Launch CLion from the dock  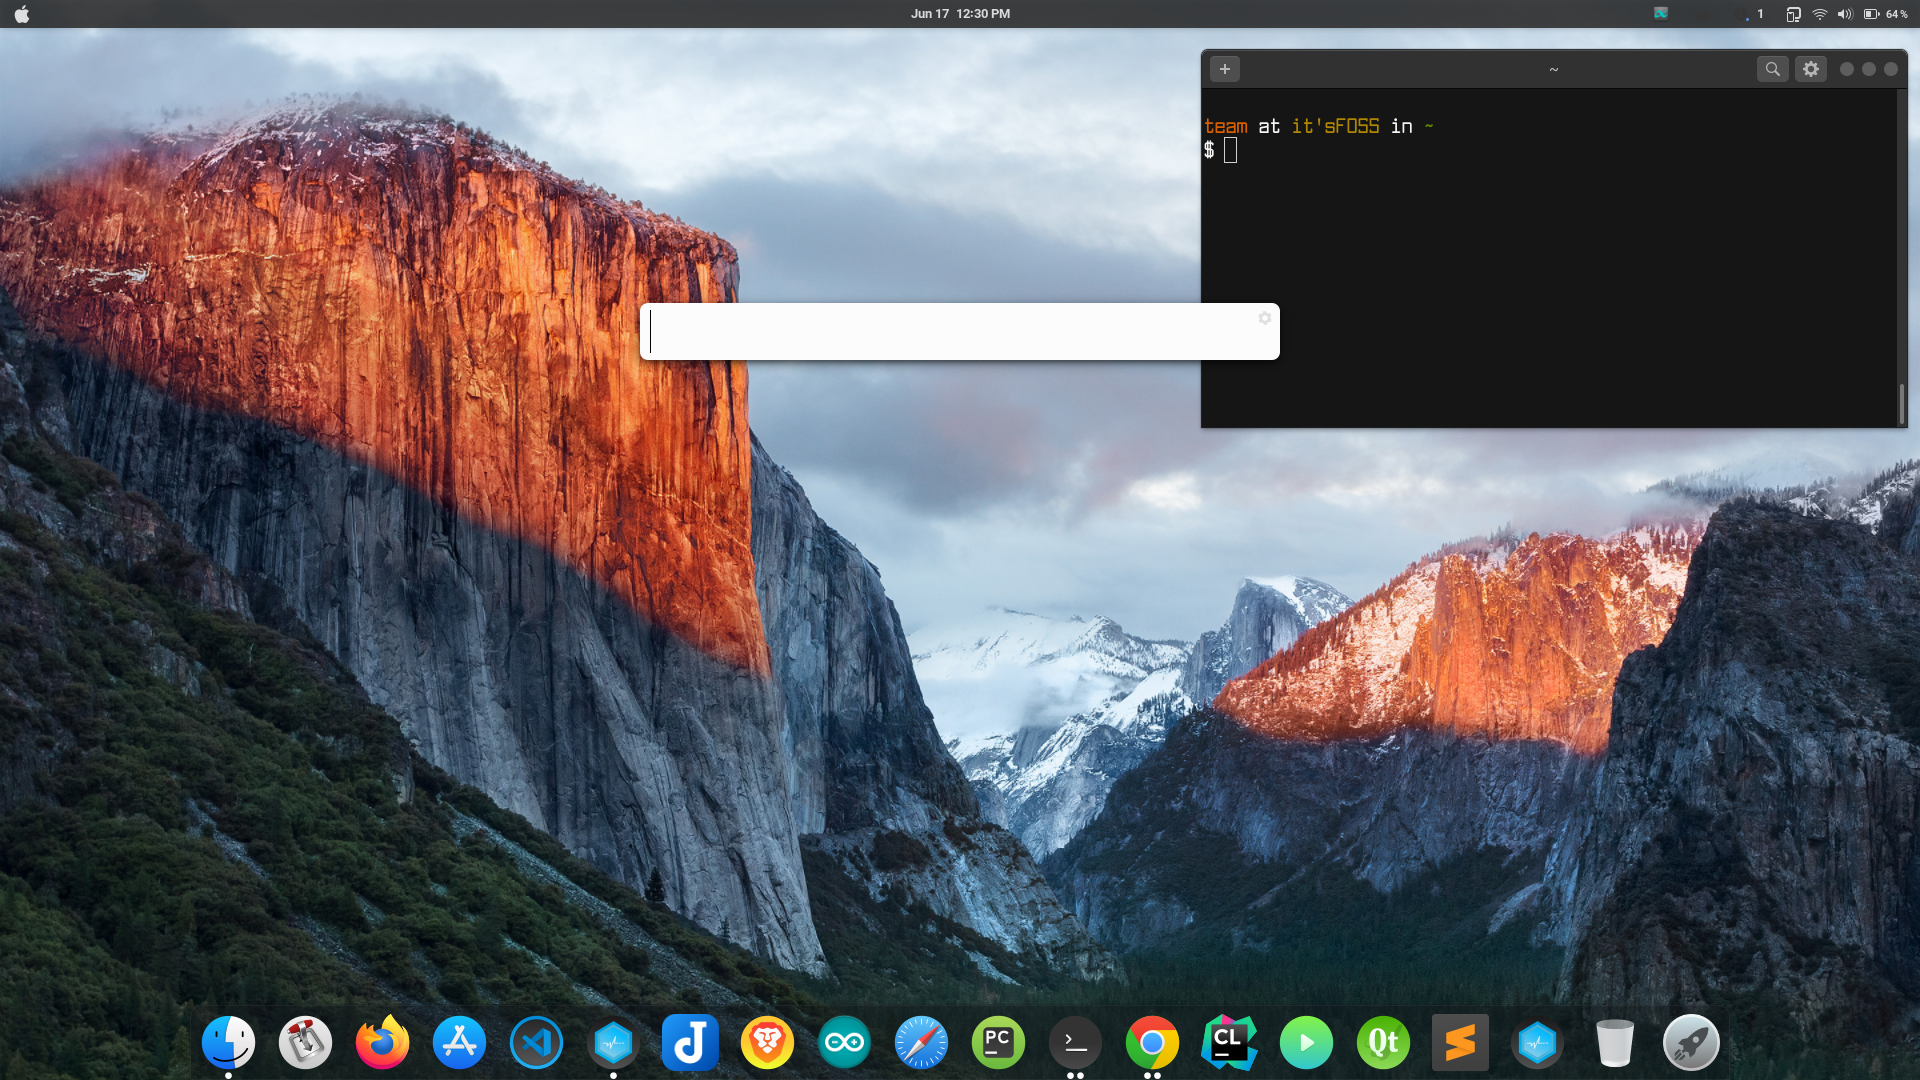(1229, 1043)
